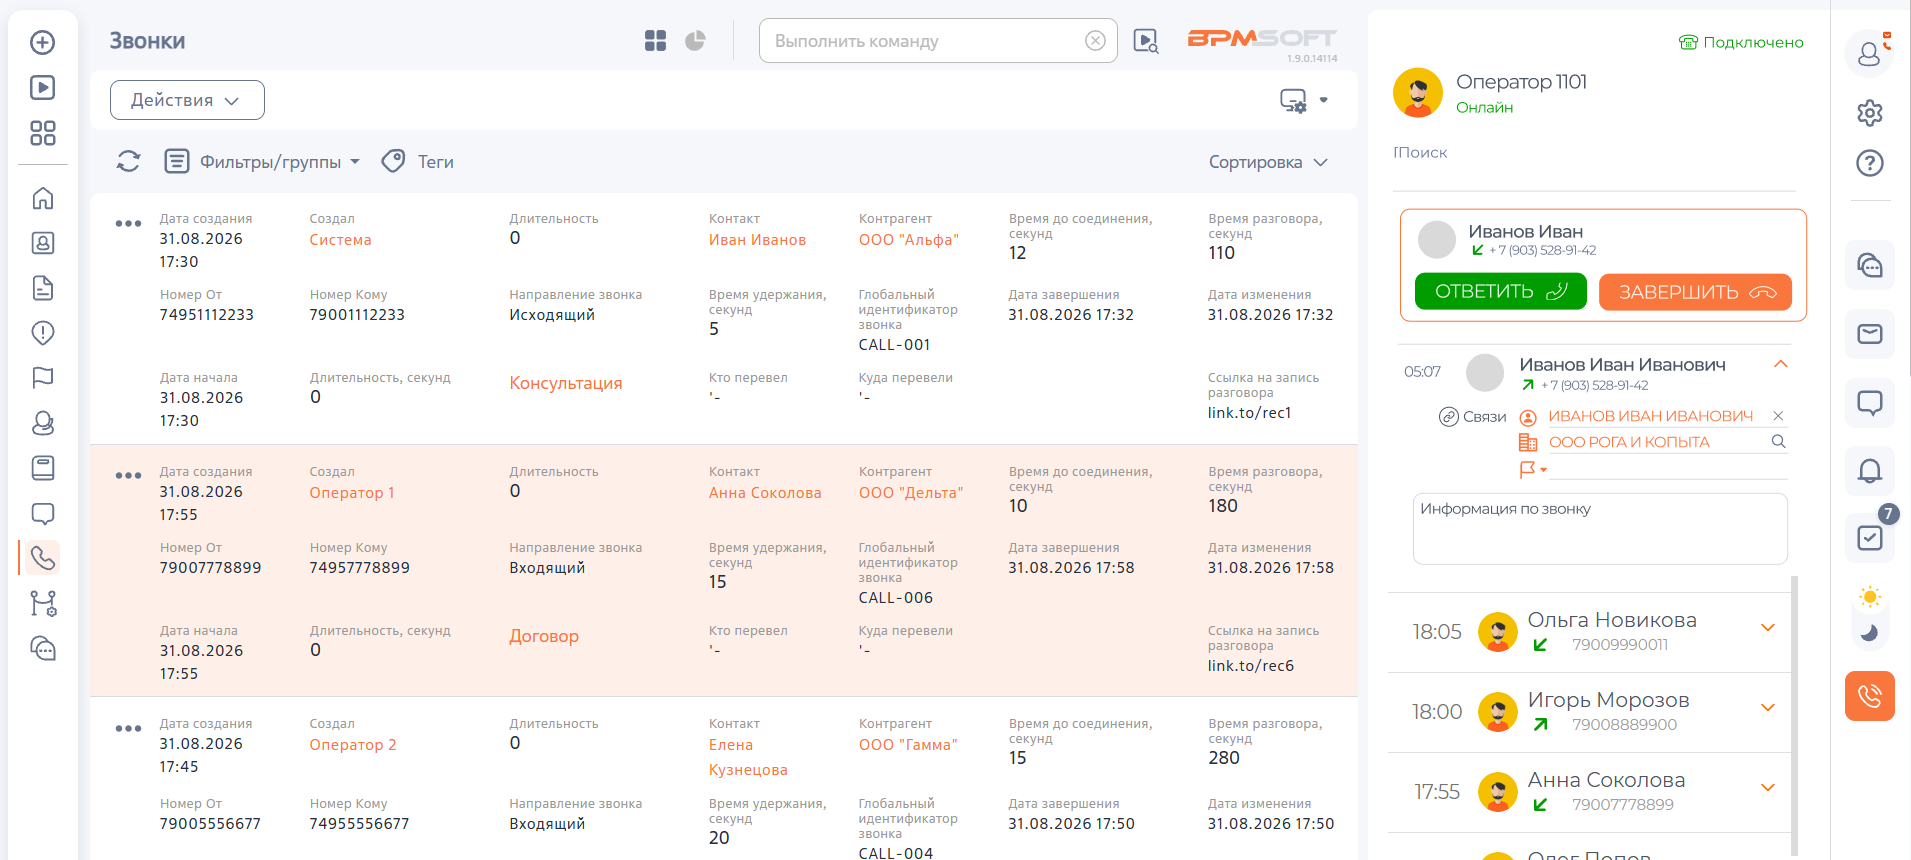
Task: Switch to light theme sun icon
Action: pos(1869,598)
